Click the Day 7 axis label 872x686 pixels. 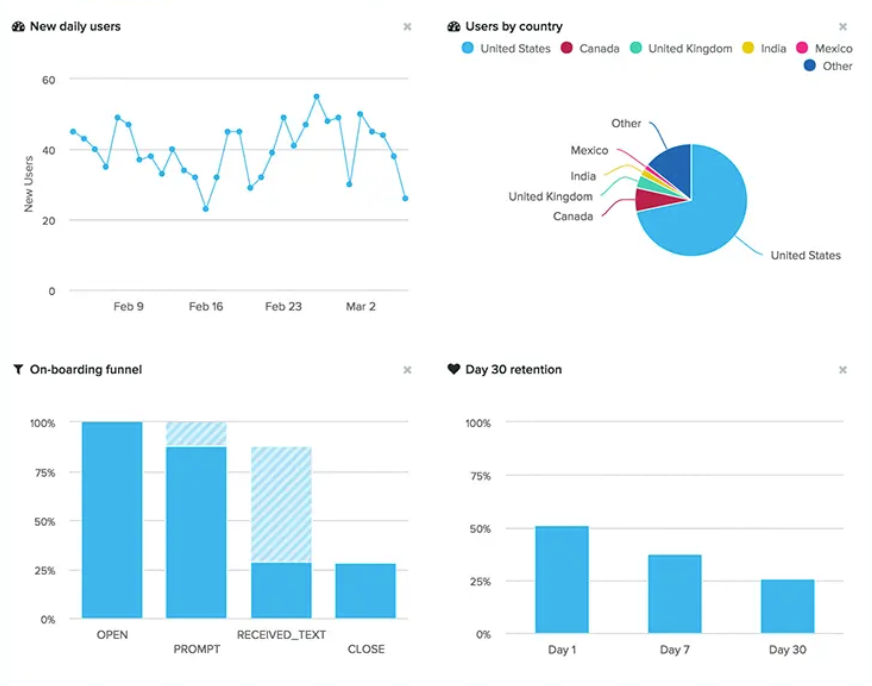tap(675, 650)
